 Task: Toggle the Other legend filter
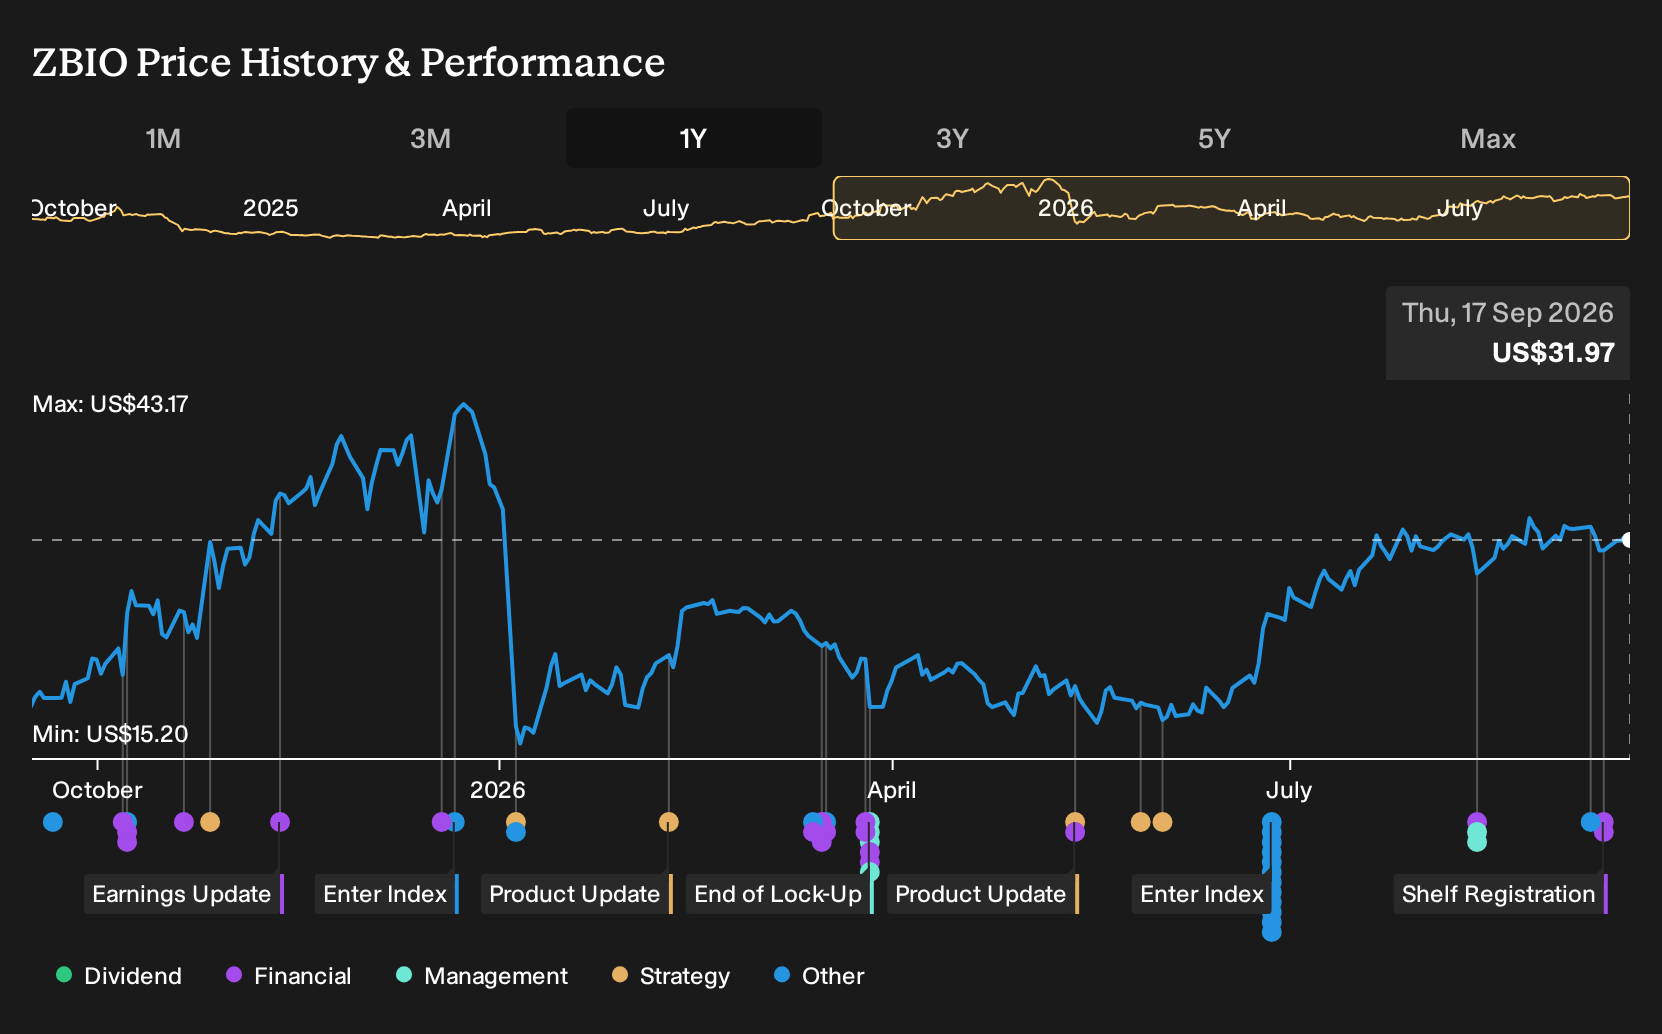pos(819,976)
